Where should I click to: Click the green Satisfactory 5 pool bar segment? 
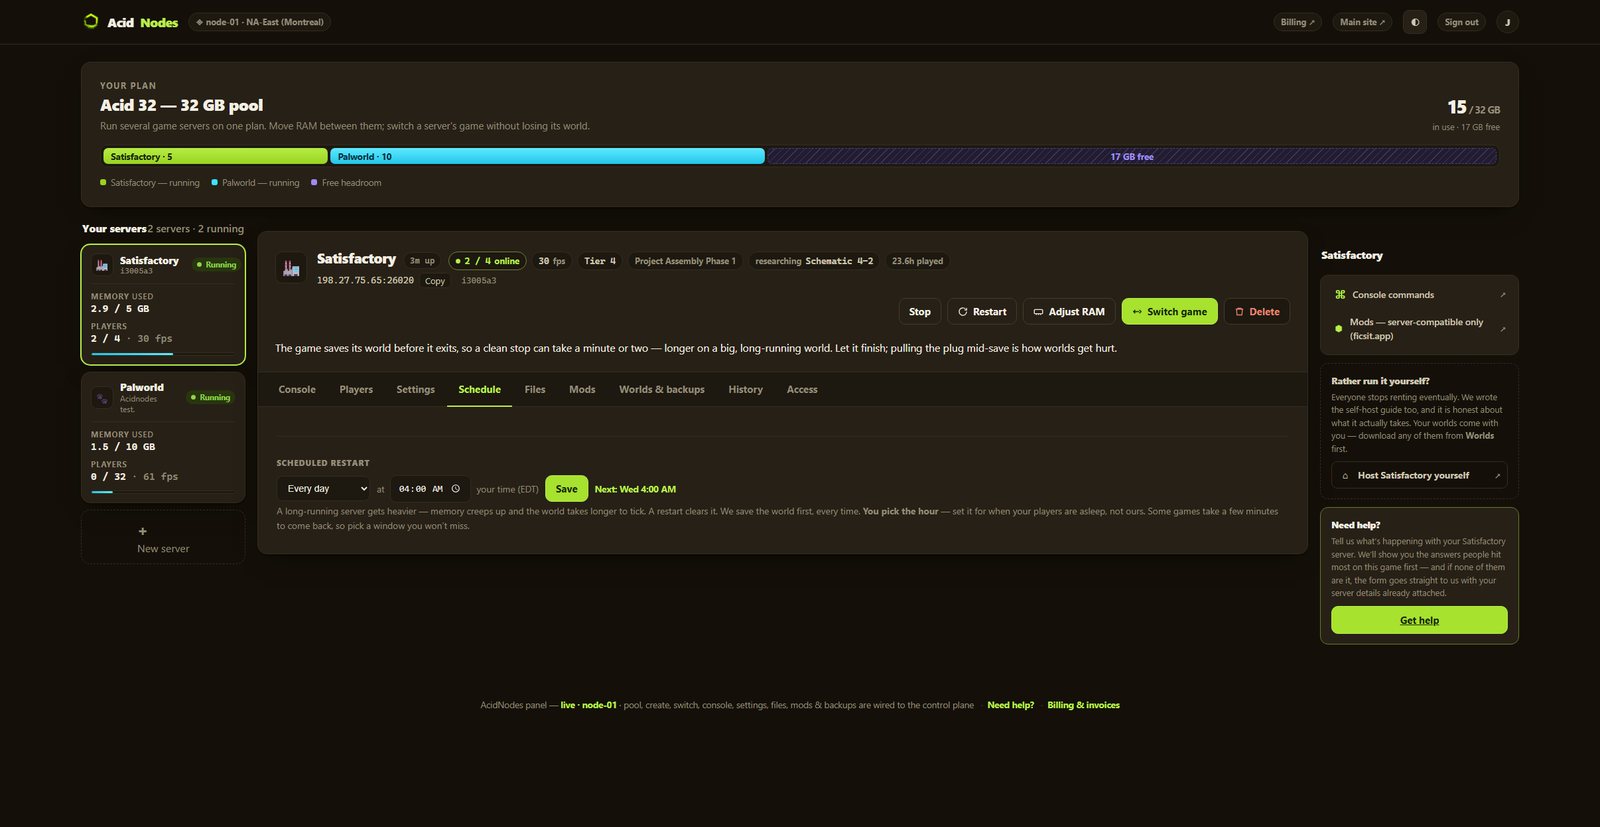(215, 156)
